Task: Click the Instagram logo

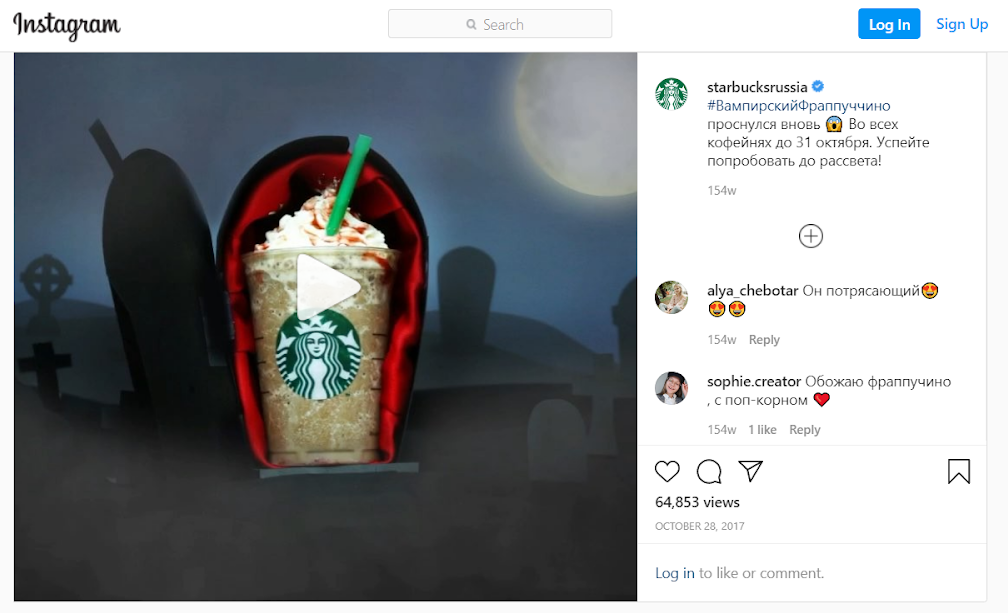Action: coord(67,25)
